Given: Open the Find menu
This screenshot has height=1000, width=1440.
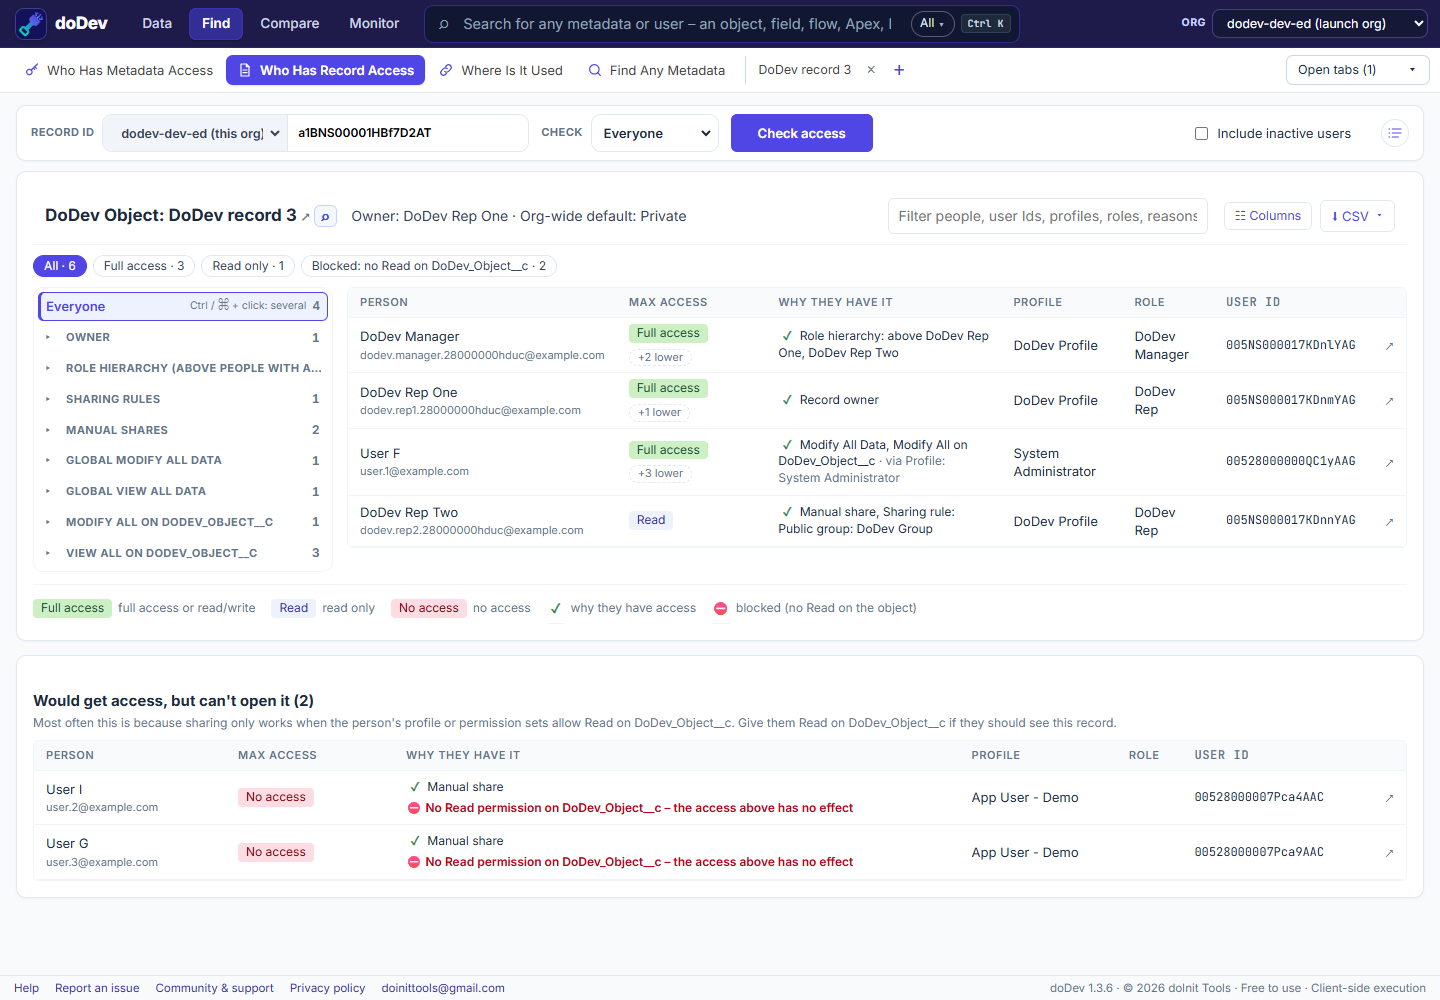Looking at the screenshot, I should [x=216, y=23].
